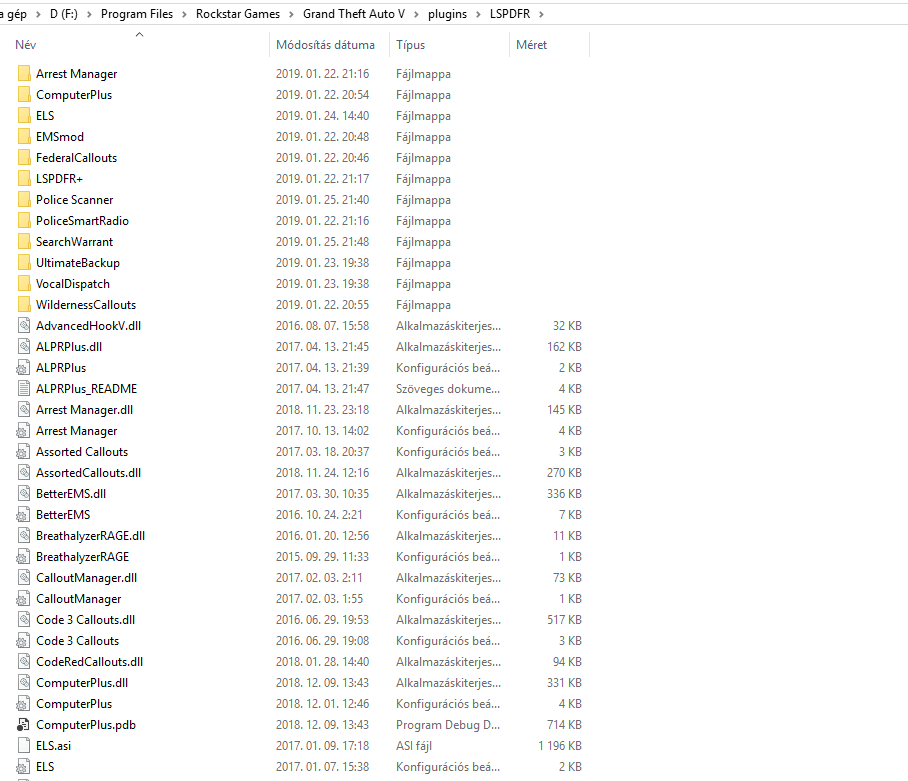Expand the chevron after Rockstar Games

click(291, 14)
